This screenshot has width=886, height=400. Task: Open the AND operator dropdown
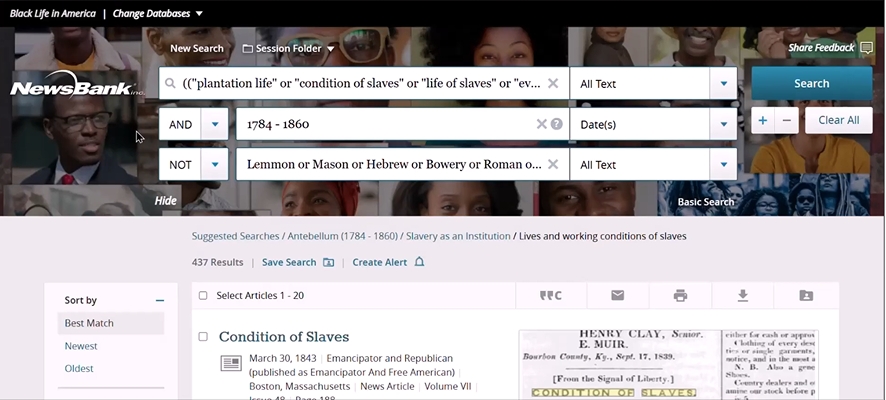[x=215, y=124]
